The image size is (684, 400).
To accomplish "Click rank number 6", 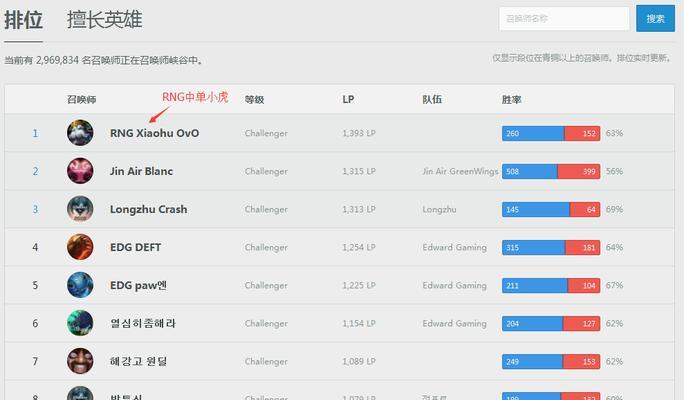I will point(35,323).
